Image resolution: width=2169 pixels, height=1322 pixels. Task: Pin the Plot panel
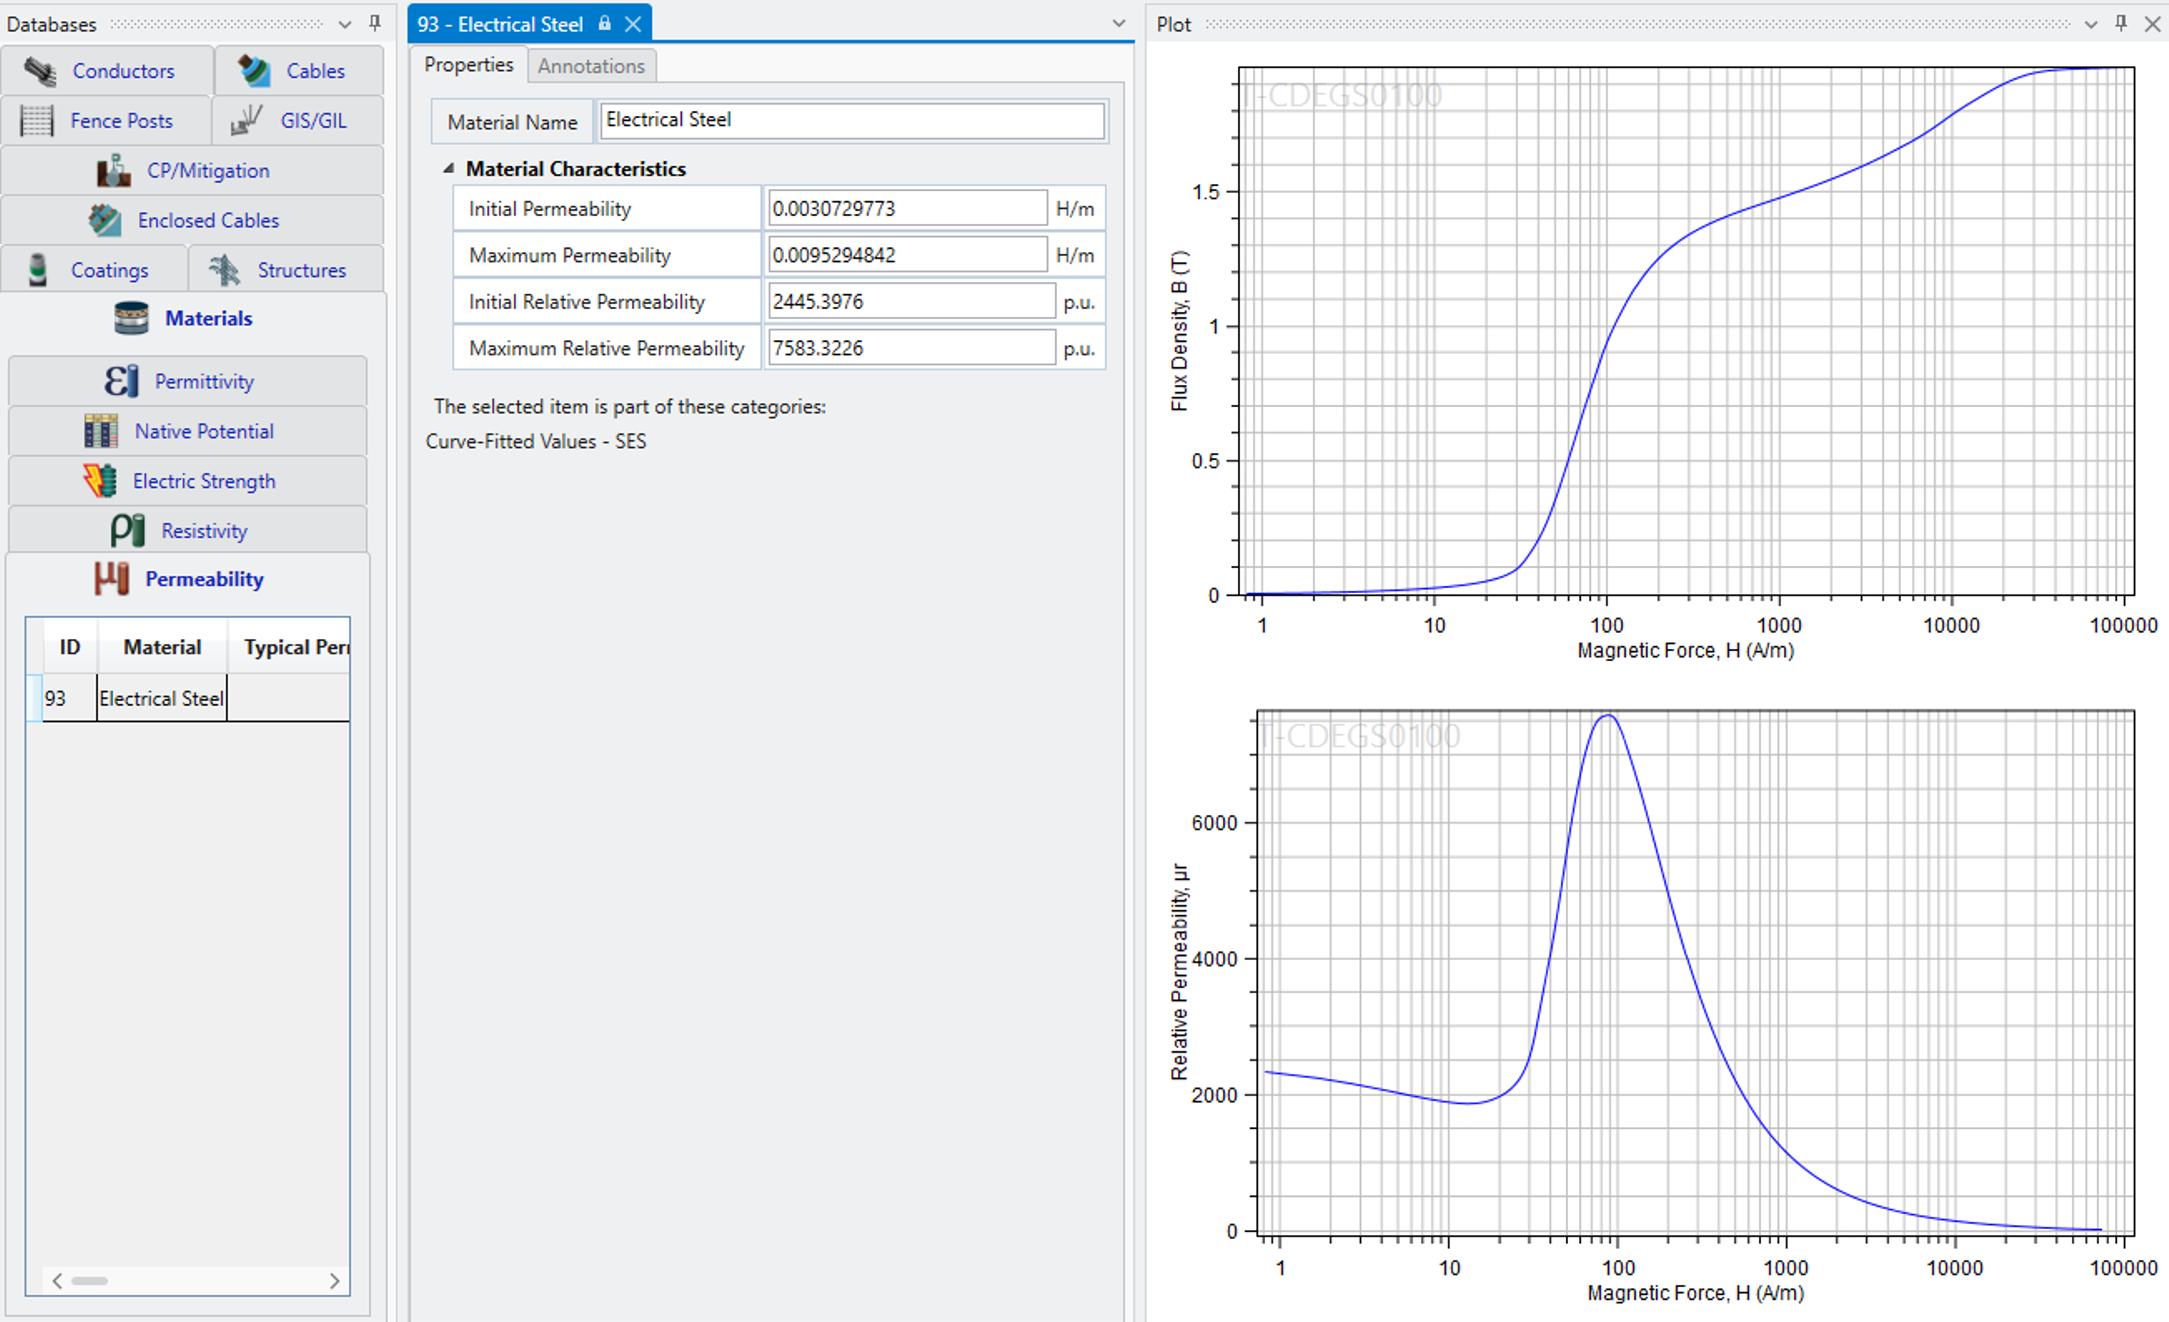(2121, 23)
